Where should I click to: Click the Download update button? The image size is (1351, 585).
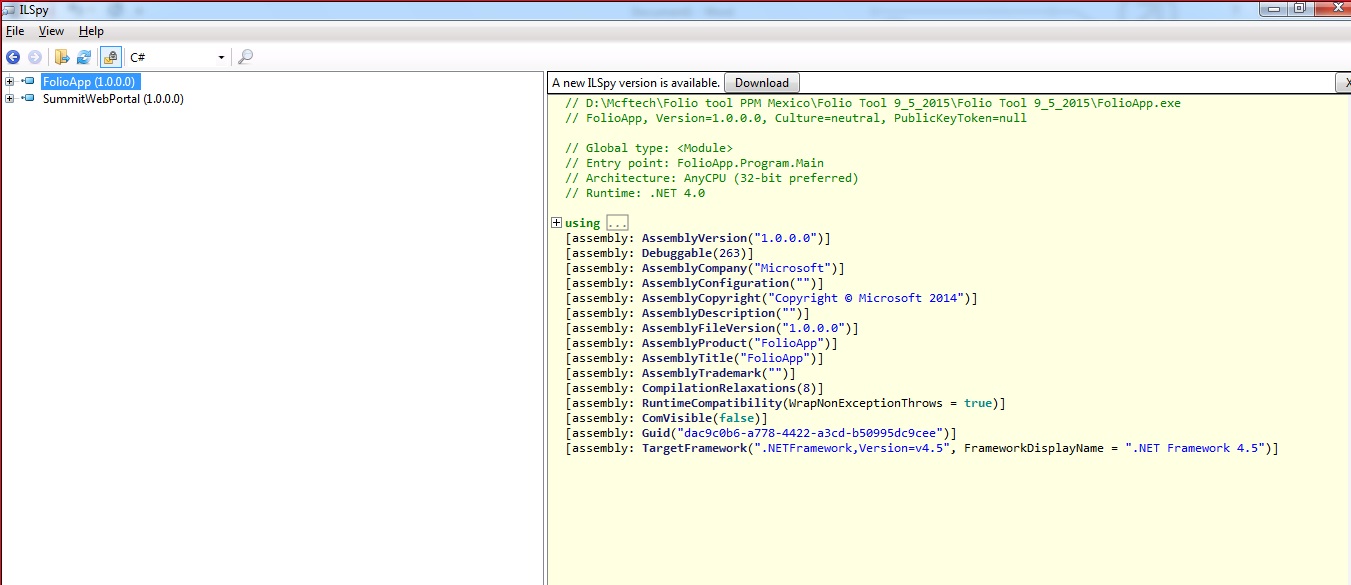(762, 83)
